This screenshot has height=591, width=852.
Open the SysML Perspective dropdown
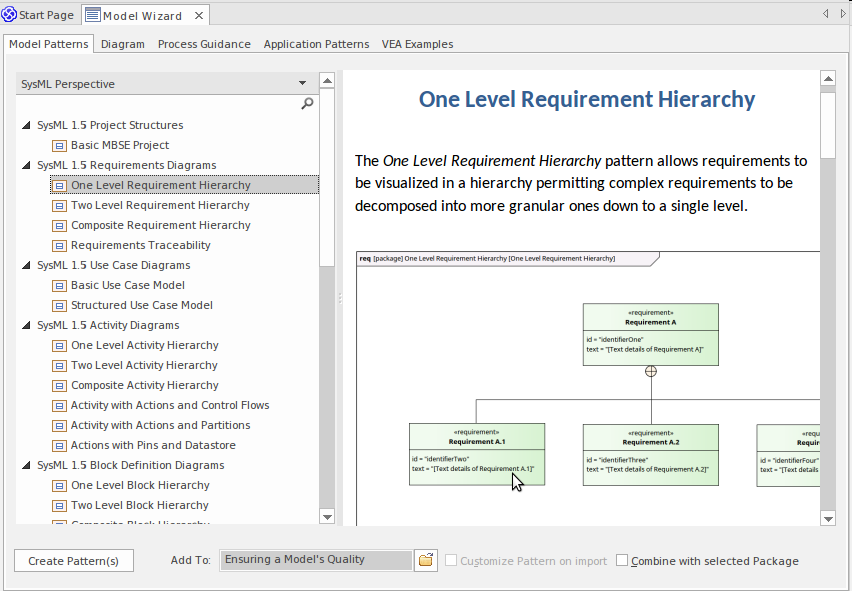pyautogui.click(x=302, y=84)
